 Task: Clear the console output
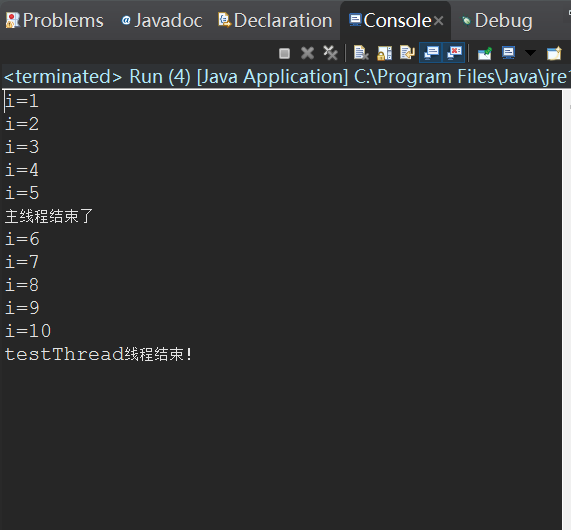coord(361,53)
